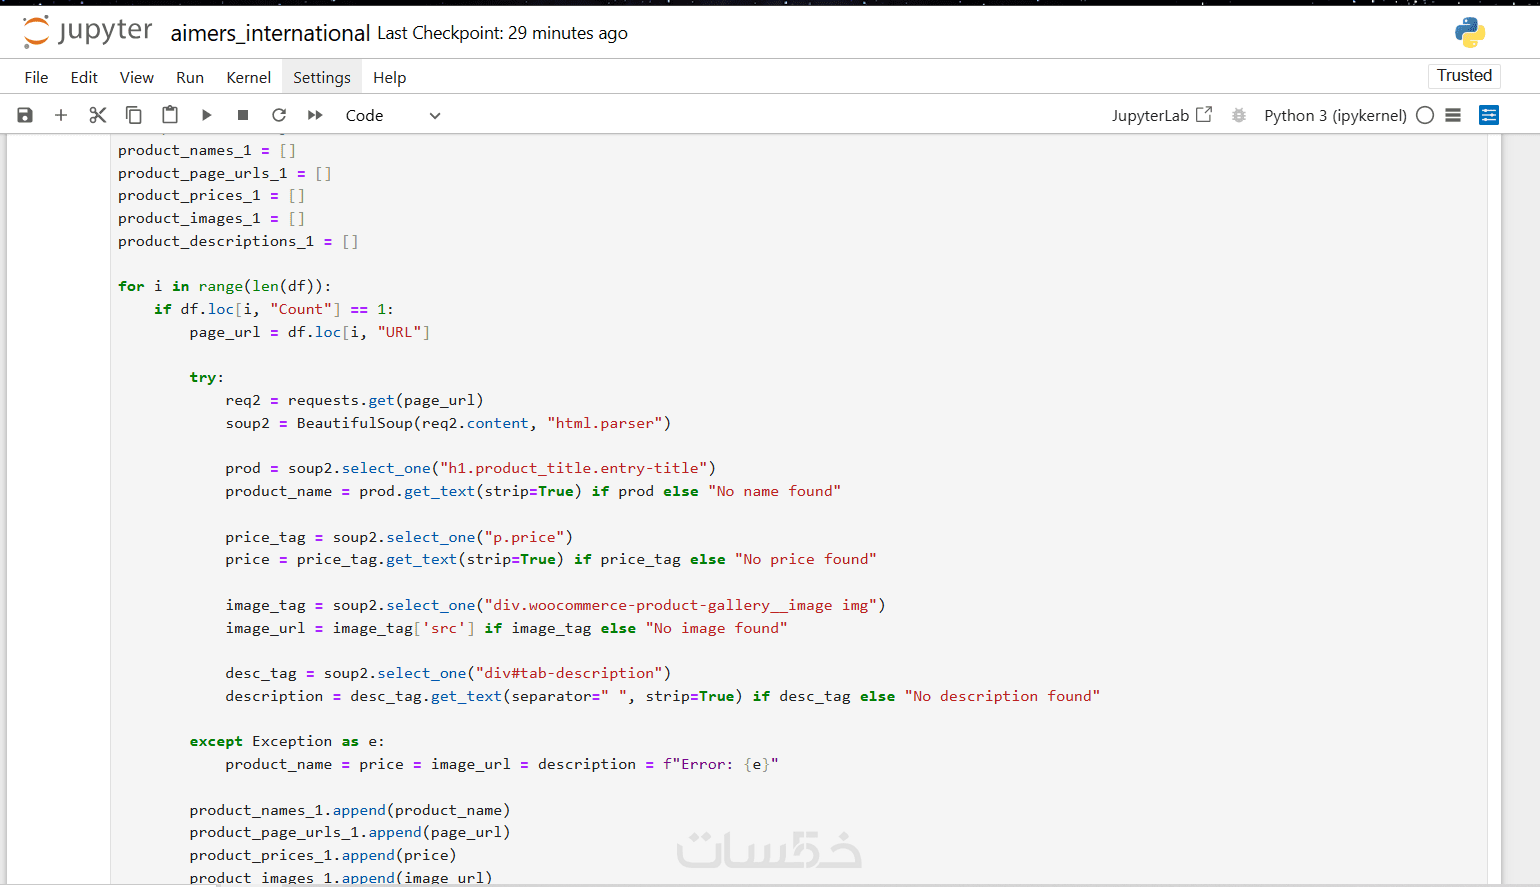Screen dimensions: 1540x887
Task: Click the Python 3 (ipykernel) kernel selector
Action: pos(1335,115)
